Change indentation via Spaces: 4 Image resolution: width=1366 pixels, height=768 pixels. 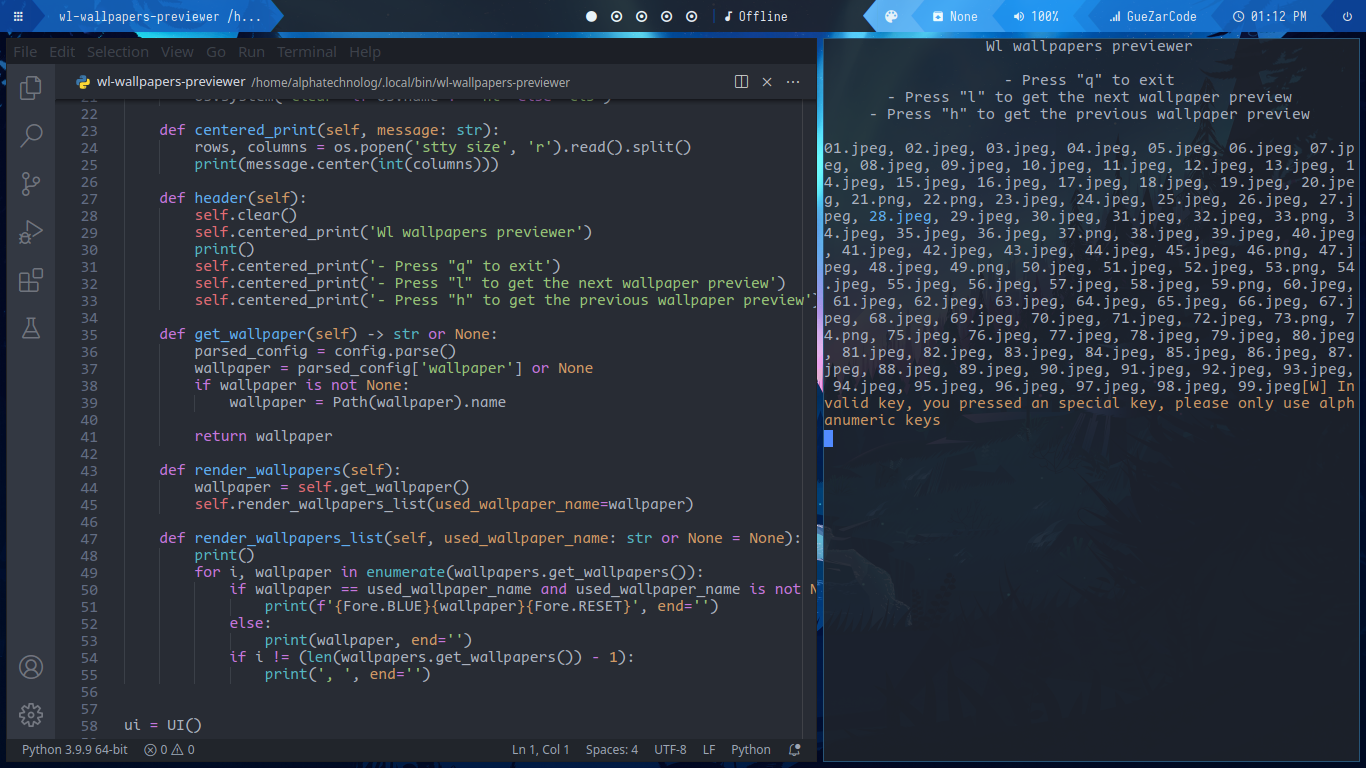[x=612, y=750]
